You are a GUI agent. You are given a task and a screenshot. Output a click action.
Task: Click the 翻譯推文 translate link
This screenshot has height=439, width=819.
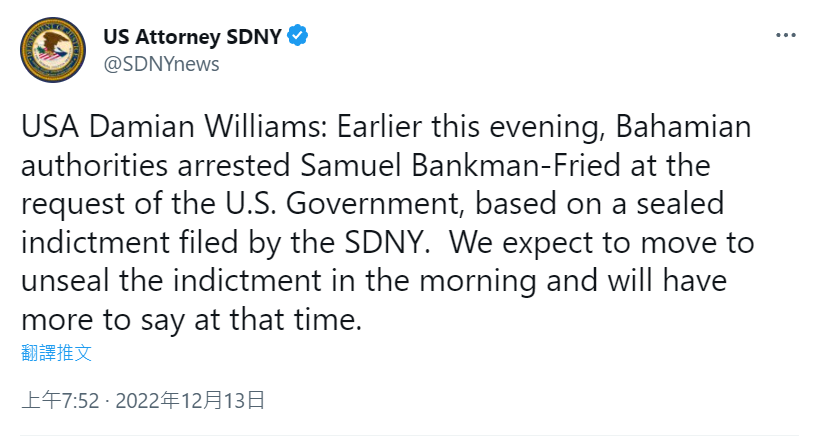pyautogui.click(x=56, y=352)
